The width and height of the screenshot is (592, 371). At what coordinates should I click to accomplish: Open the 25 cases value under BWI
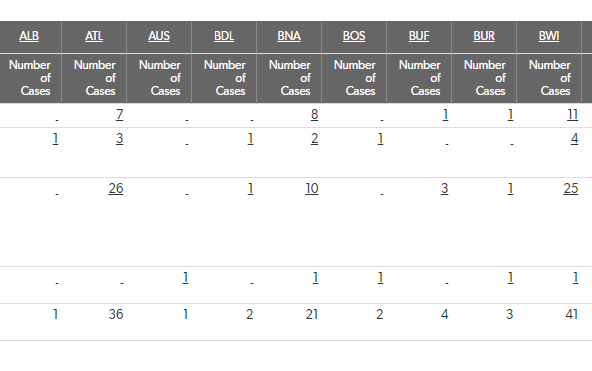tap(571, 188)
